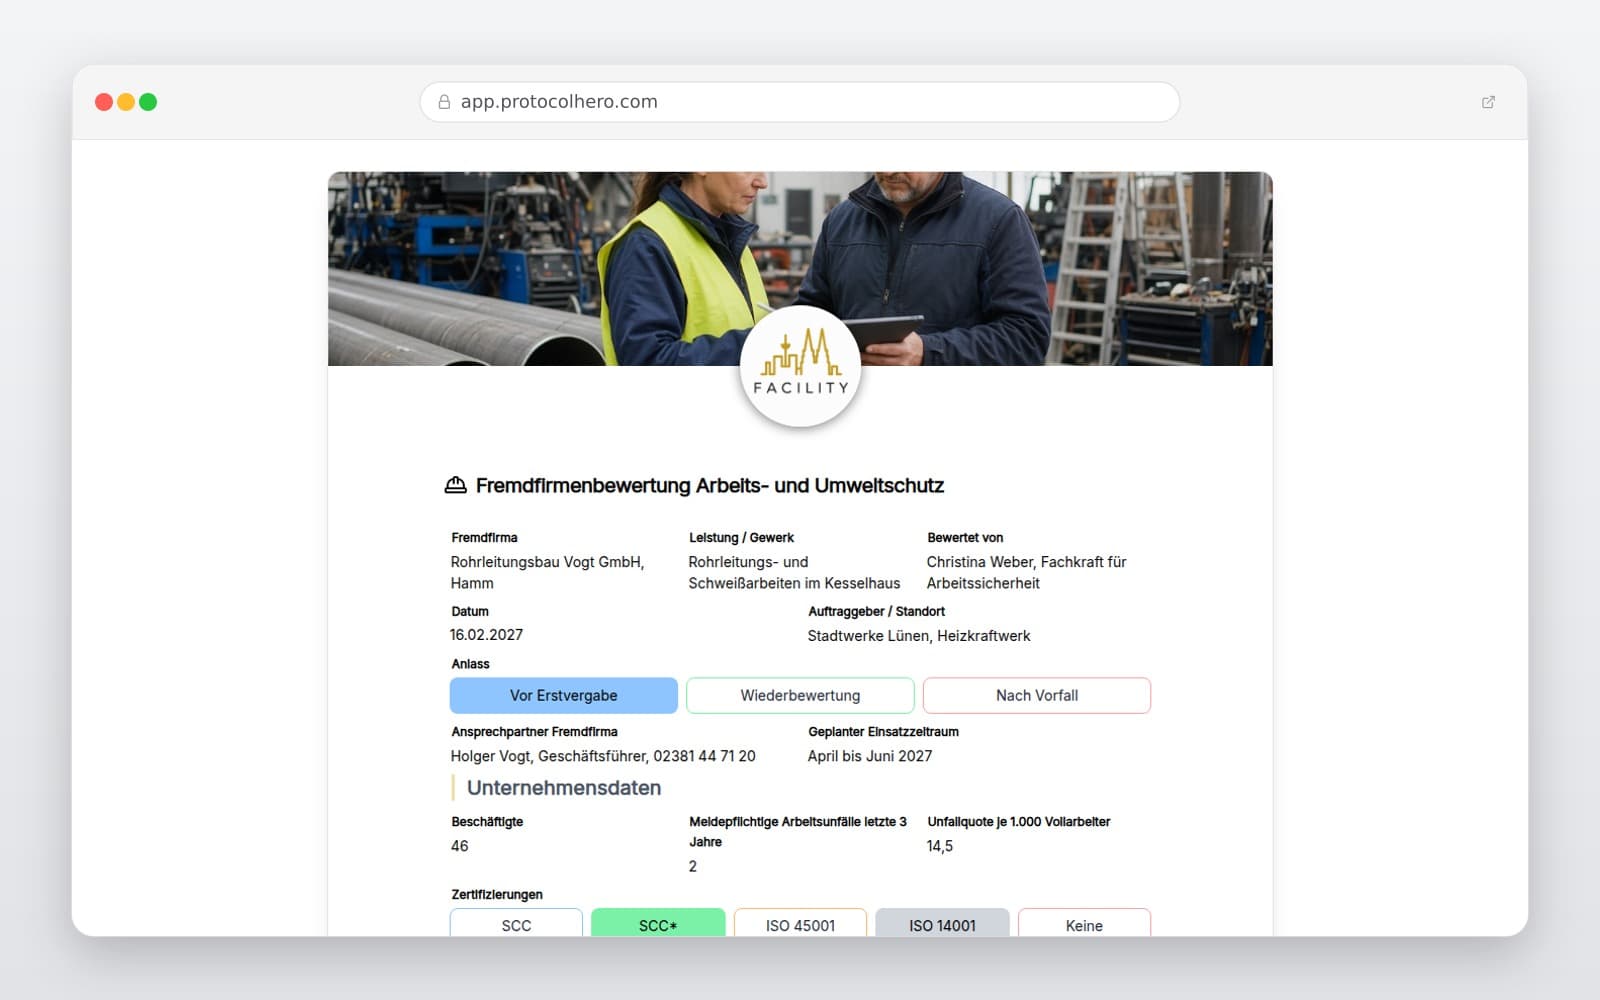Click the lock icon in address bar
1600x1000 pixels.
[444, 102]
